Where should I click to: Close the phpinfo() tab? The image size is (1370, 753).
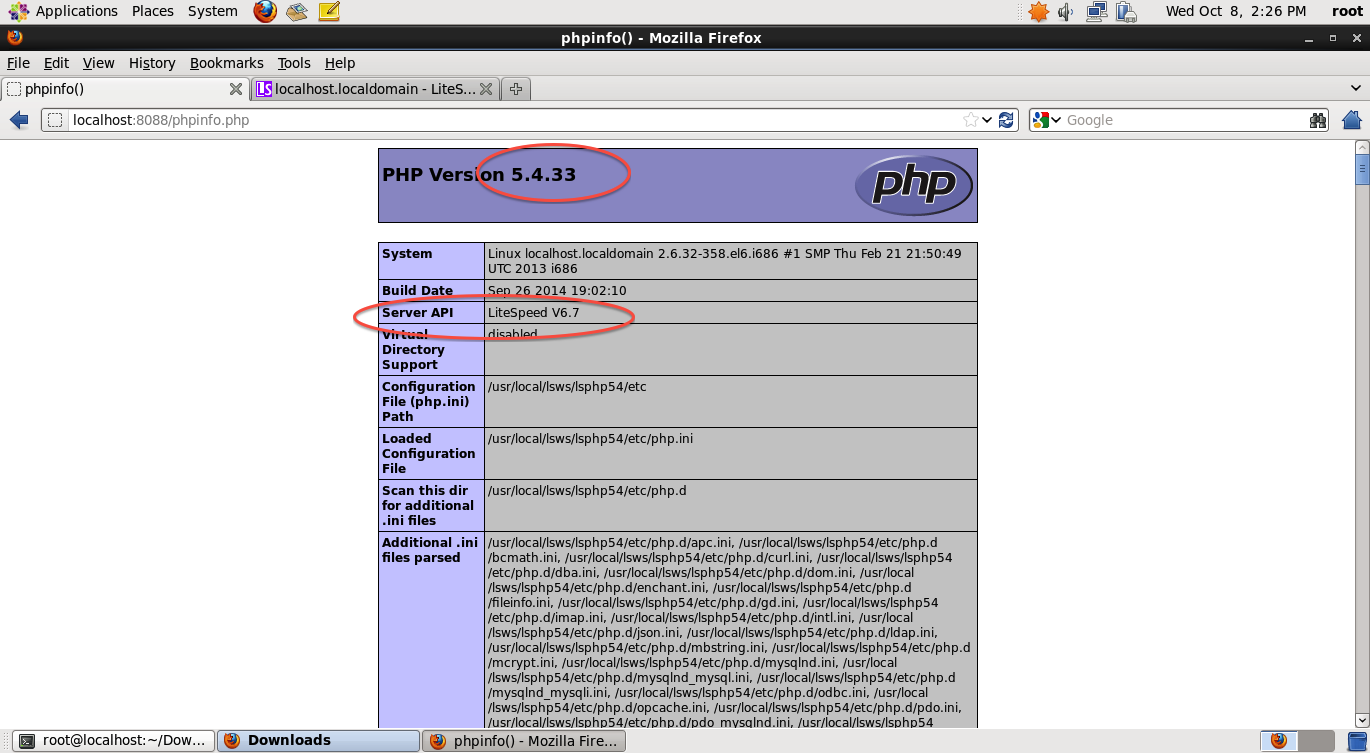[x=236, y=89]
